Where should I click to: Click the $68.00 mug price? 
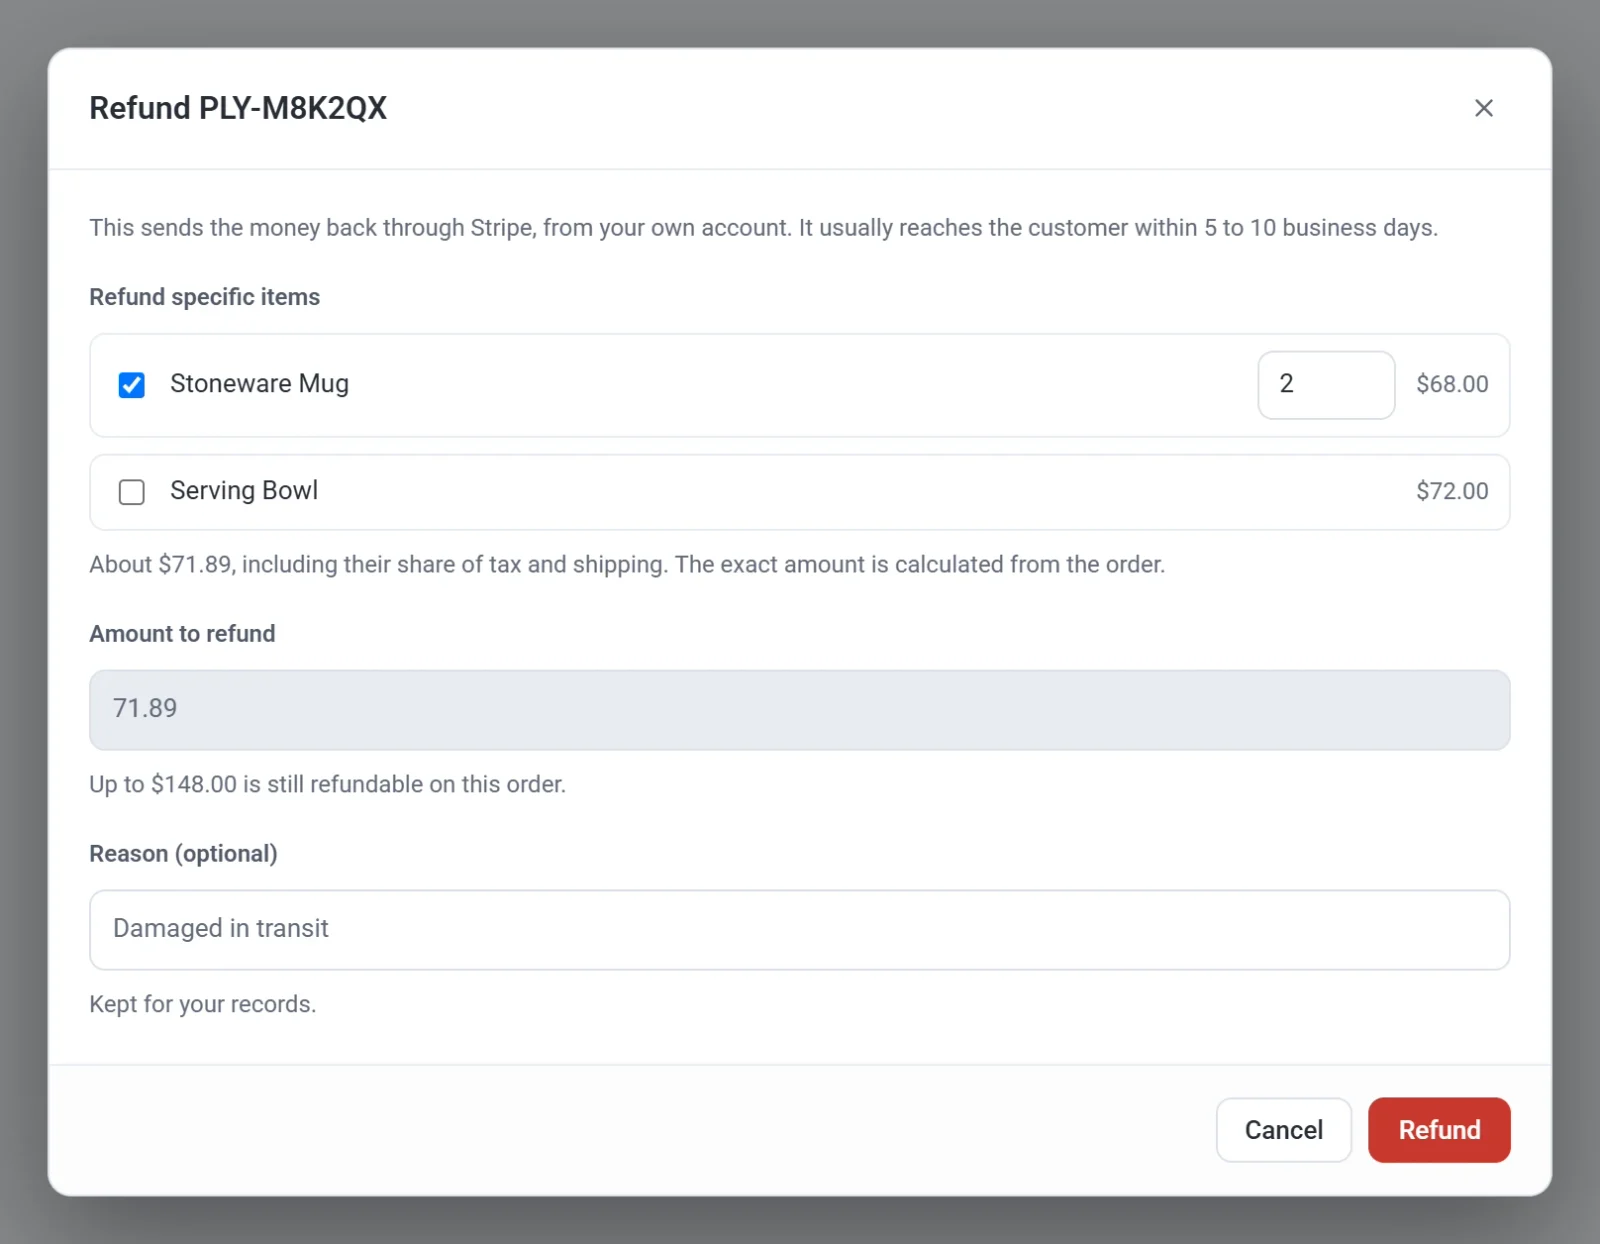pos(1452,384)
